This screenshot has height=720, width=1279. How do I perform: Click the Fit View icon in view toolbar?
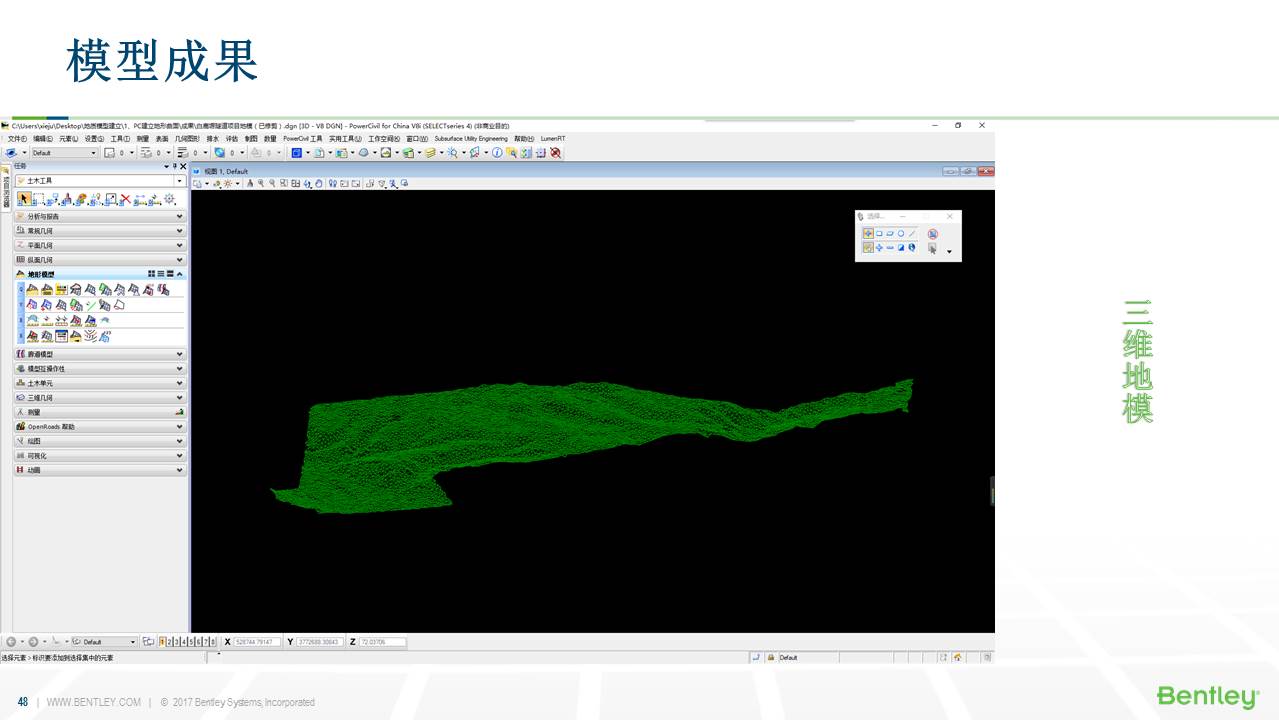[295, 183]
